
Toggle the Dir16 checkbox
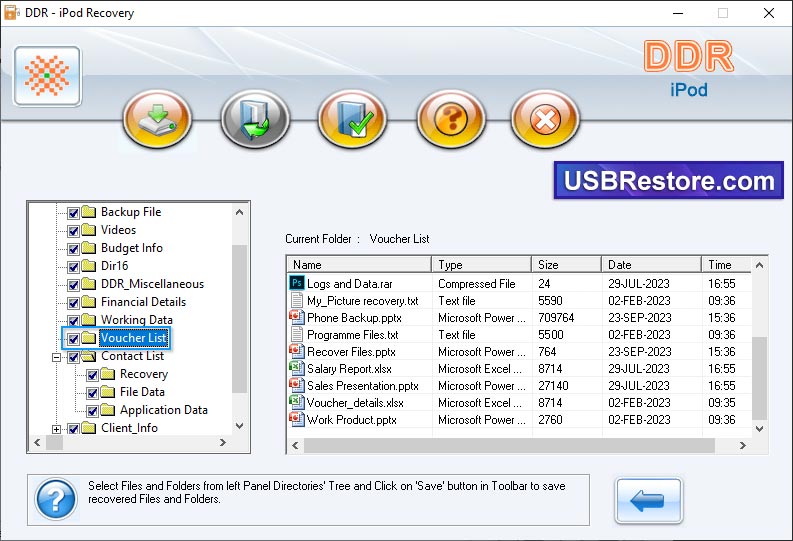point(73,267)
